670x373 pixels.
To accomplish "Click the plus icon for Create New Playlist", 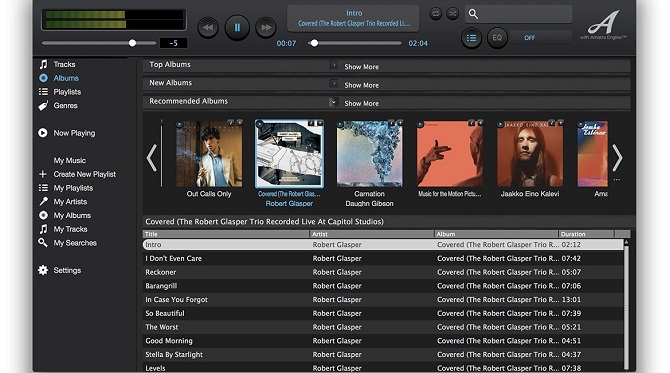I will (43, 174).
